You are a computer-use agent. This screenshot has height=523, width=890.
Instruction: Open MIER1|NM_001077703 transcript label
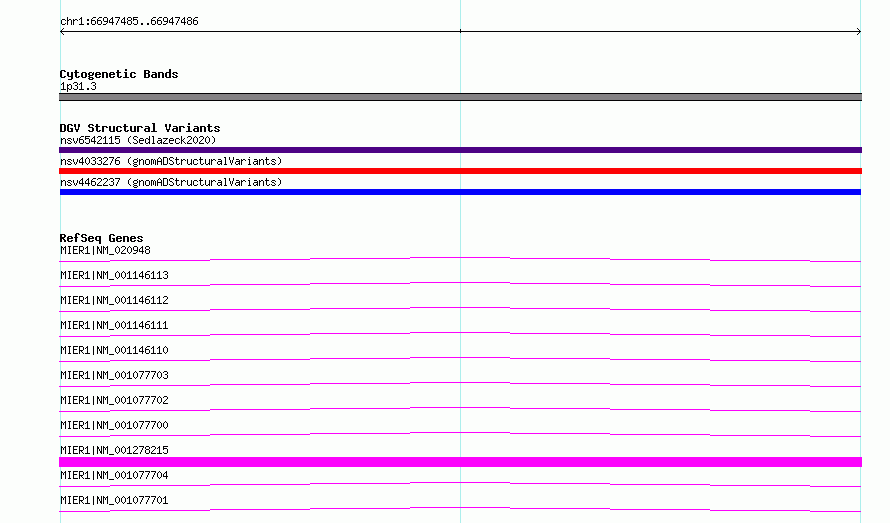114,375
